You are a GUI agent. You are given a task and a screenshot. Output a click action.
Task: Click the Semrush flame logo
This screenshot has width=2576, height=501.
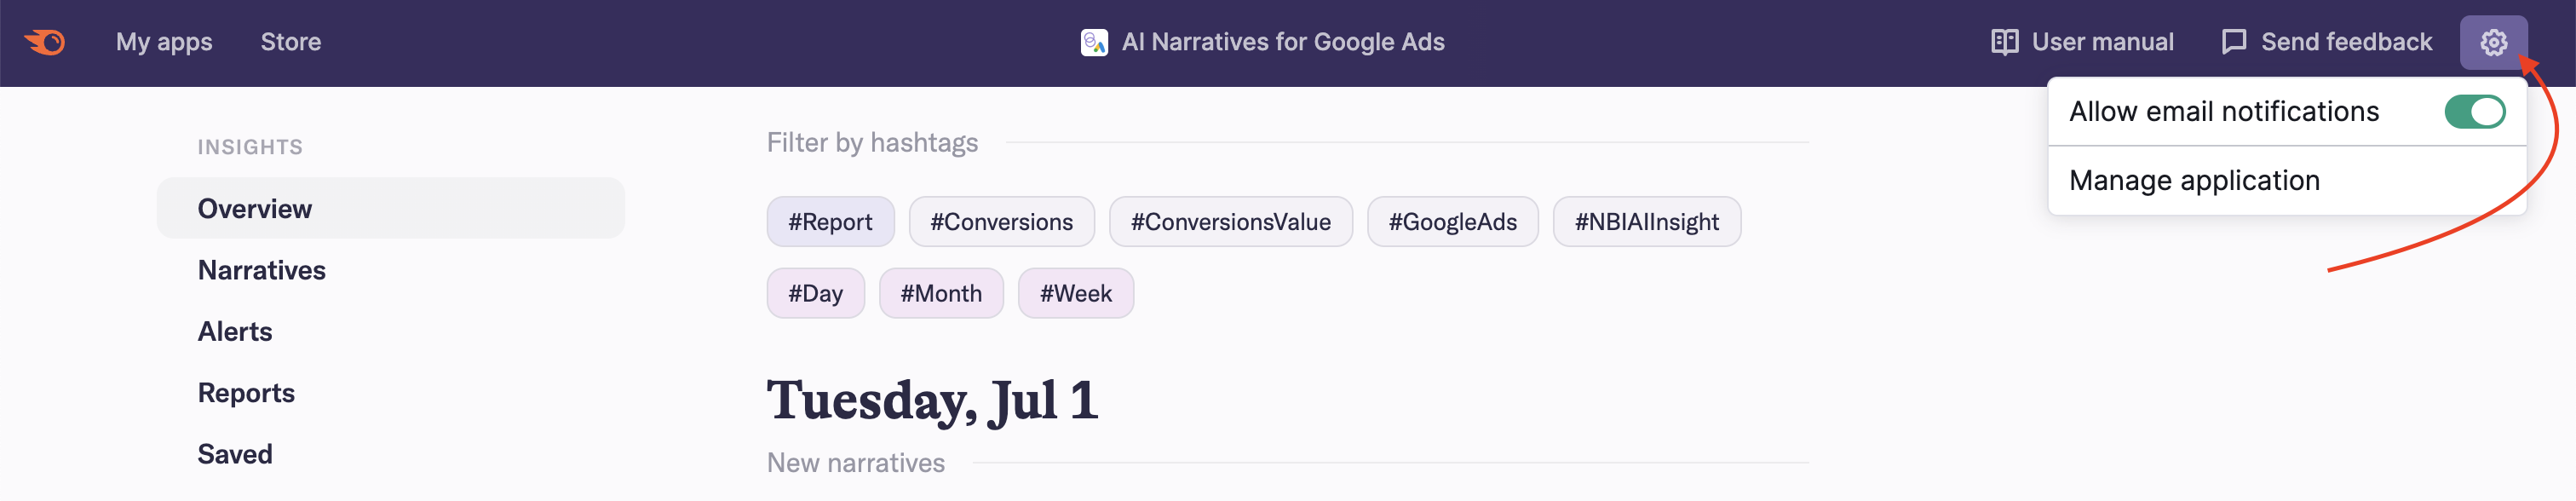point(45,42)
